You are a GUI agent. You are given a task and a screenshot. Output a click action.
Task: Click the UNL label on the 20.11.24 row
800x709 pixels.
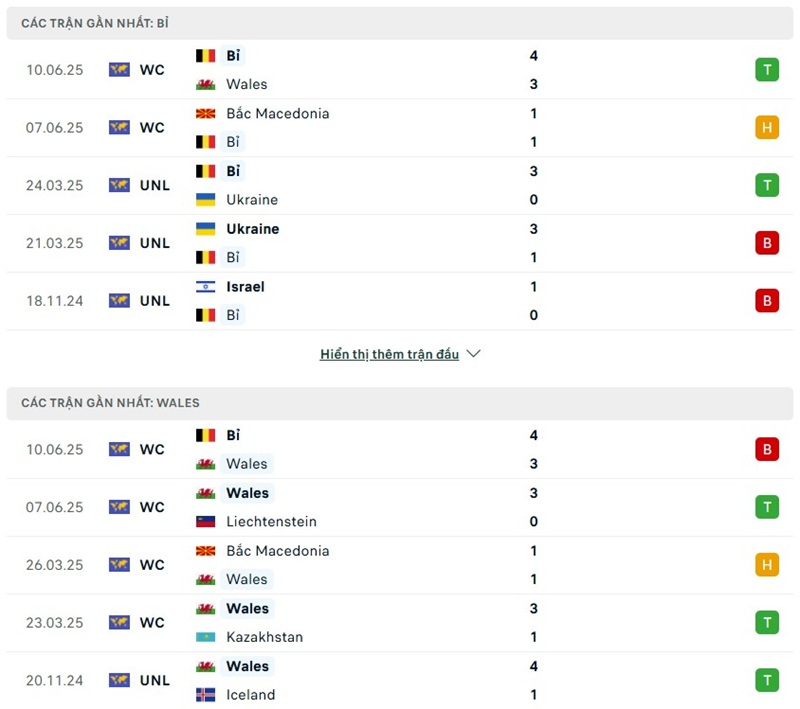155,681
